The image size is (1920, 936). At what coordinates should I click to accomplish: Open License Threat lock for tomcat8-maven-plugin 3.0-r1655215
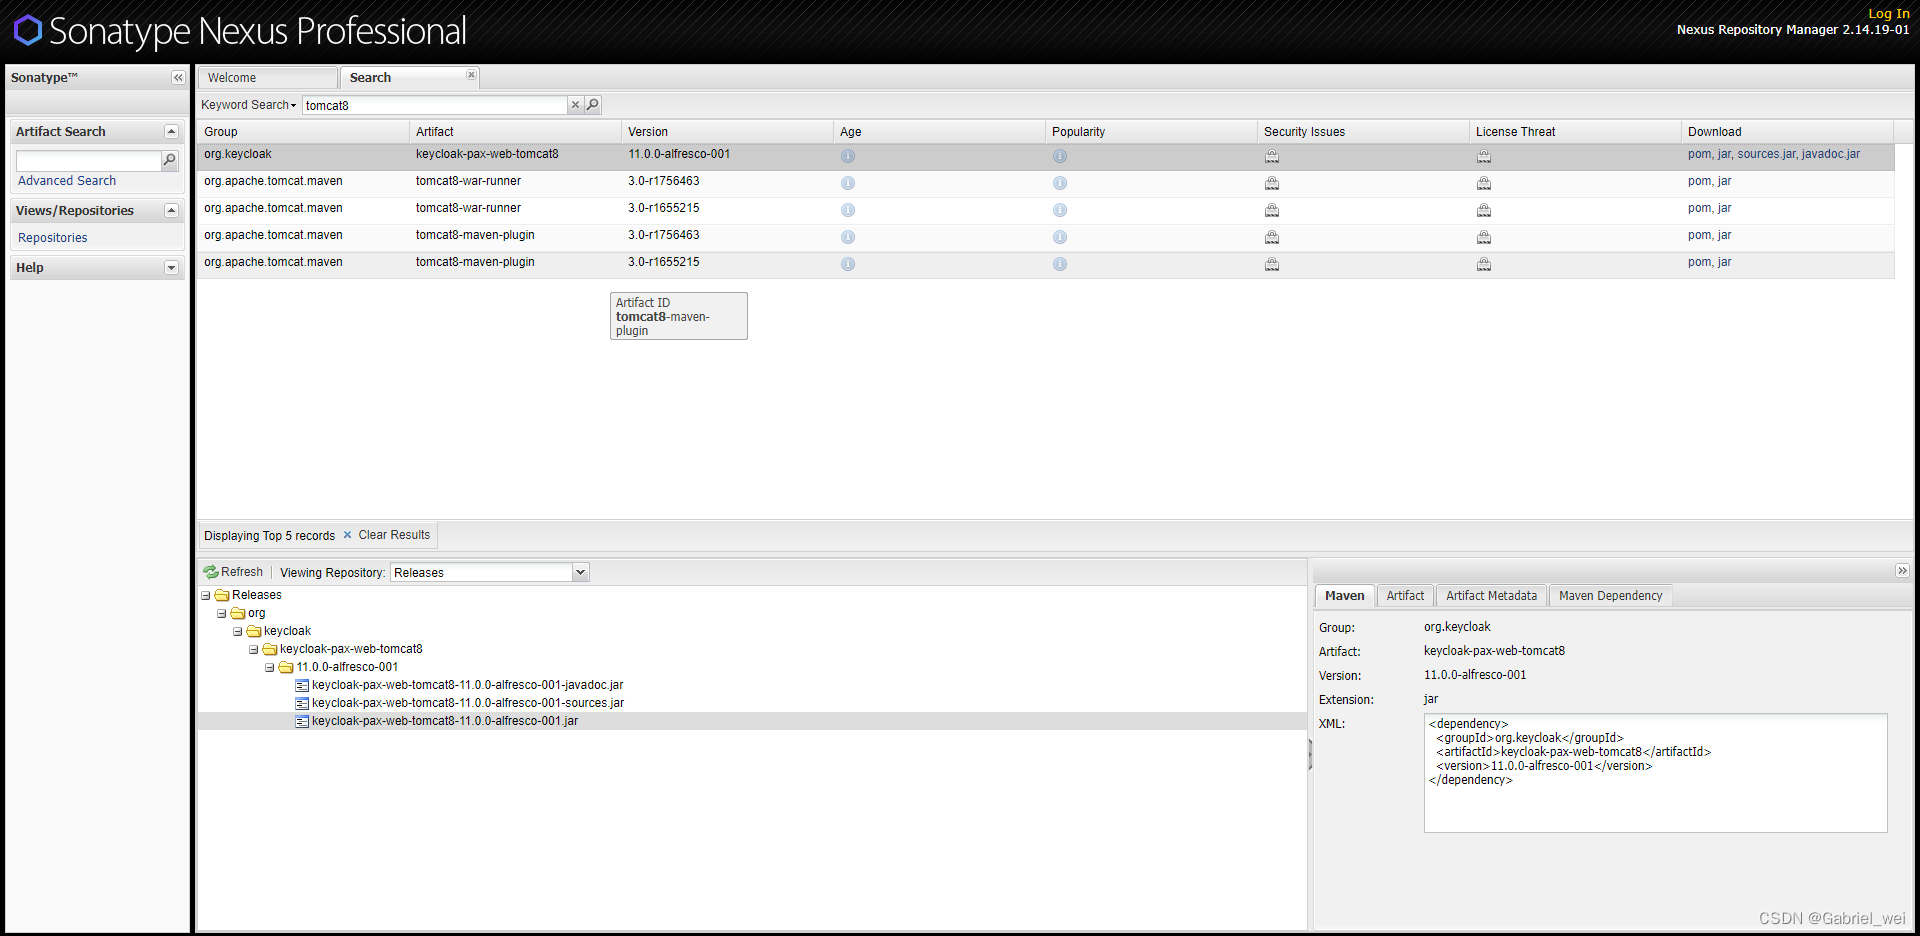(x=1484, y=264)
